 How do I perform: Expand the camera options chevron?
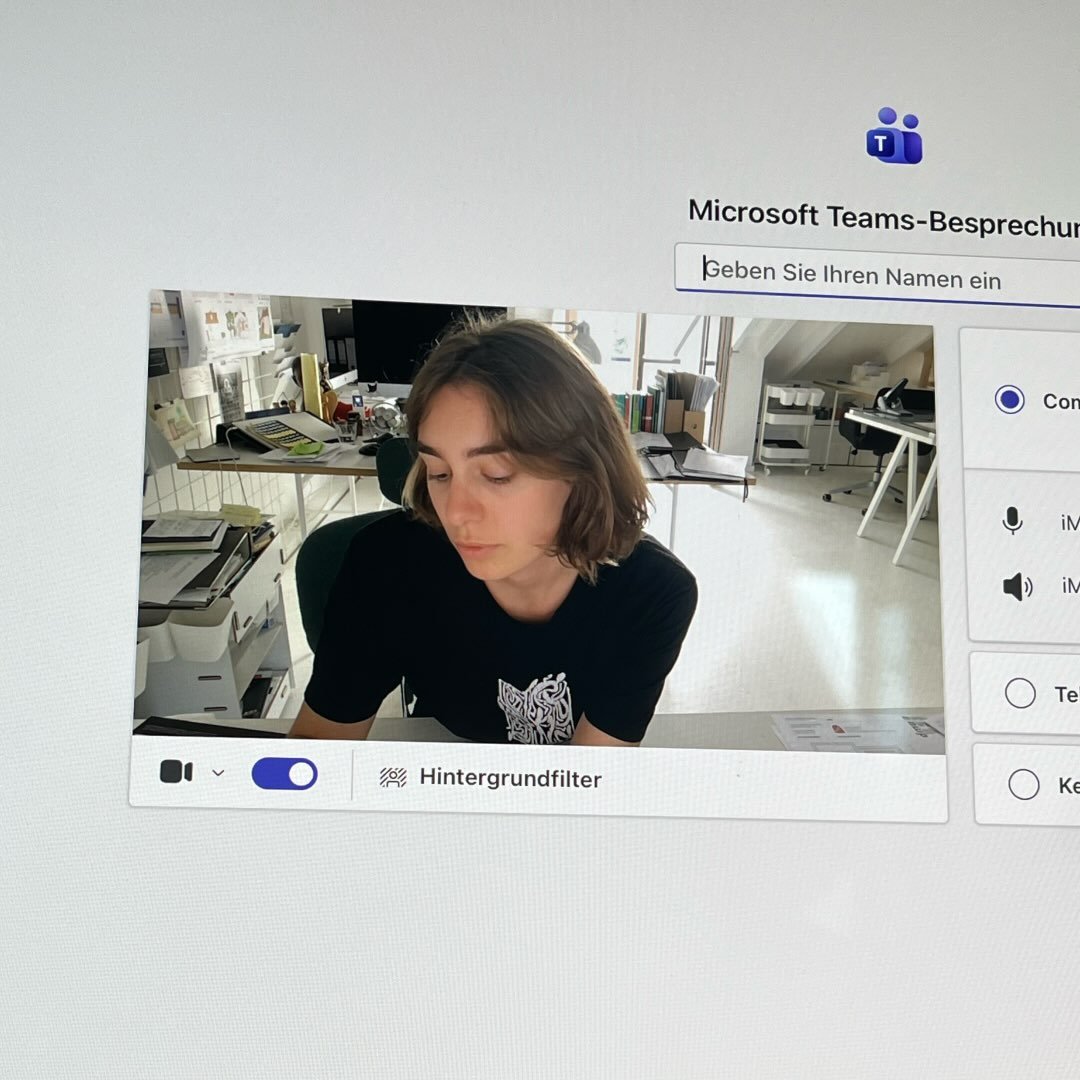point(218,773)
